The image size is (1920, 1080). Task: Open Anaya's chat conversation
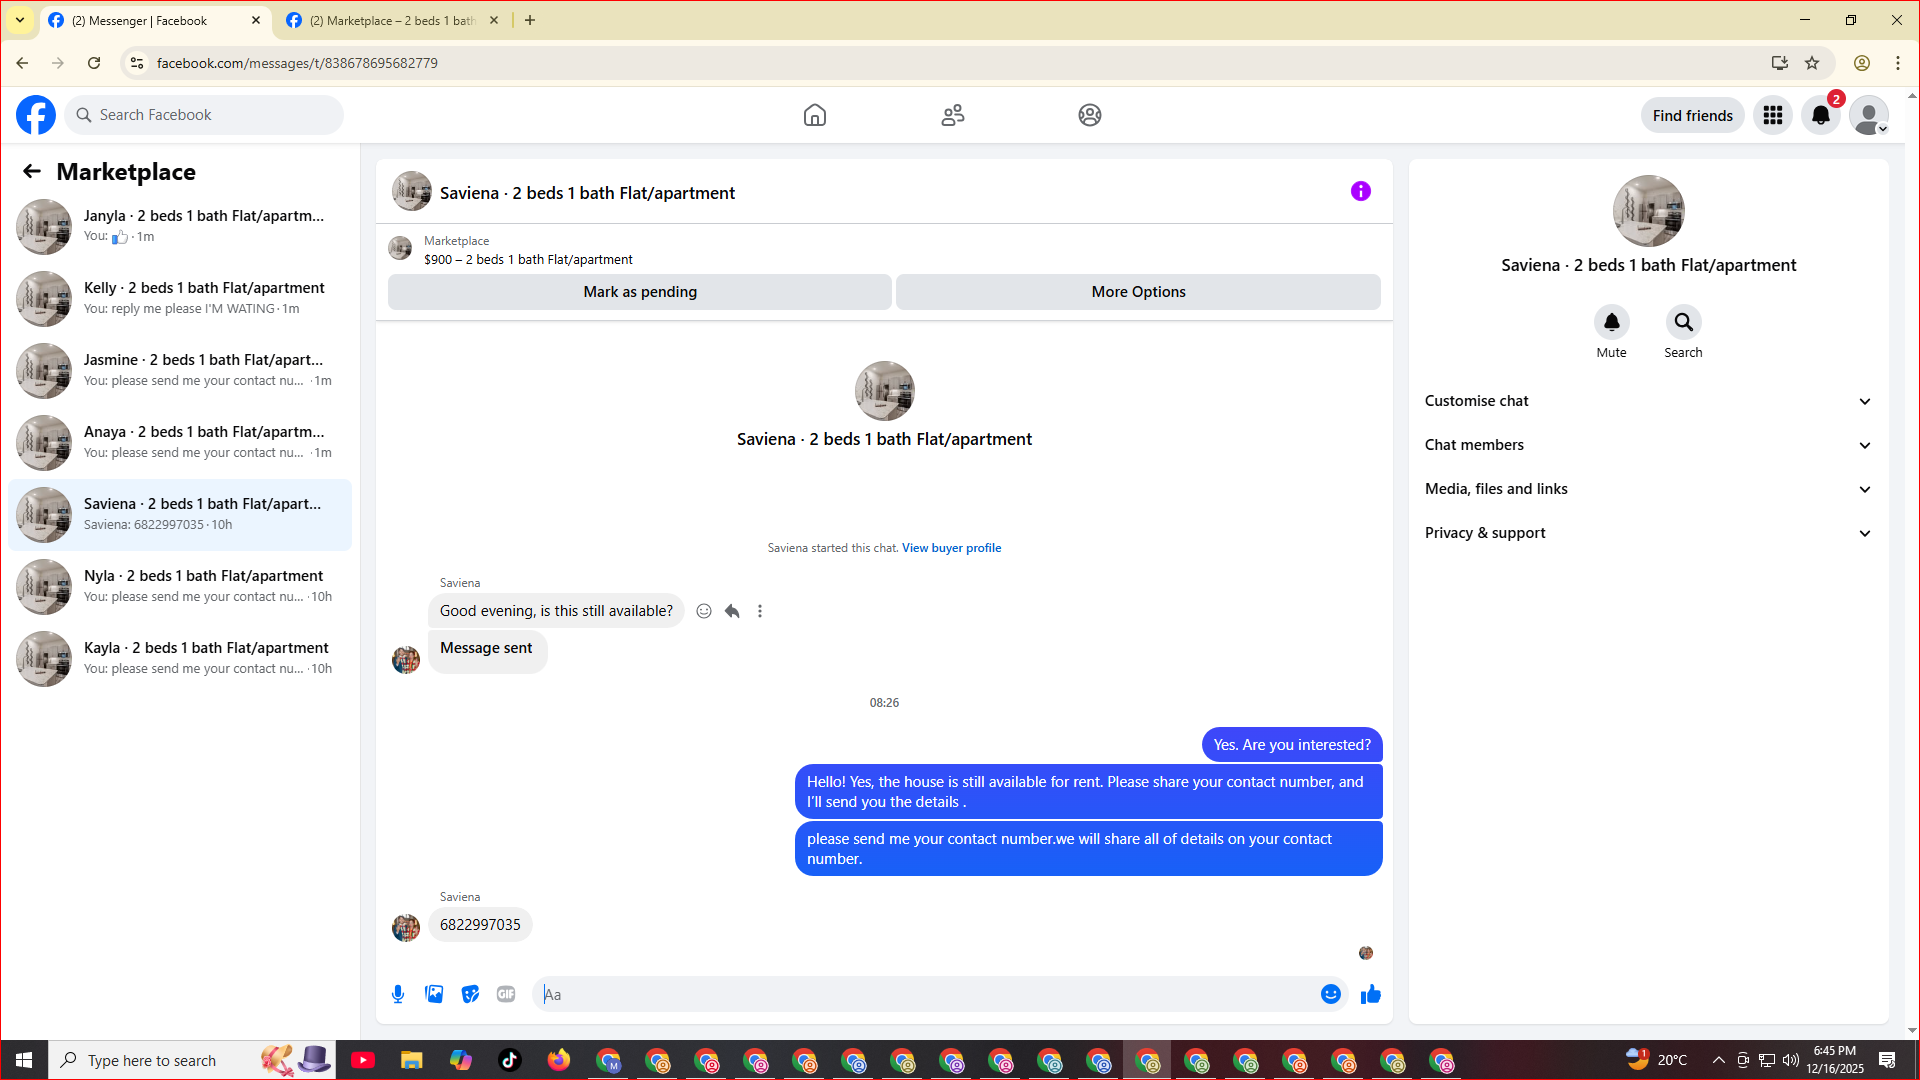180,443
